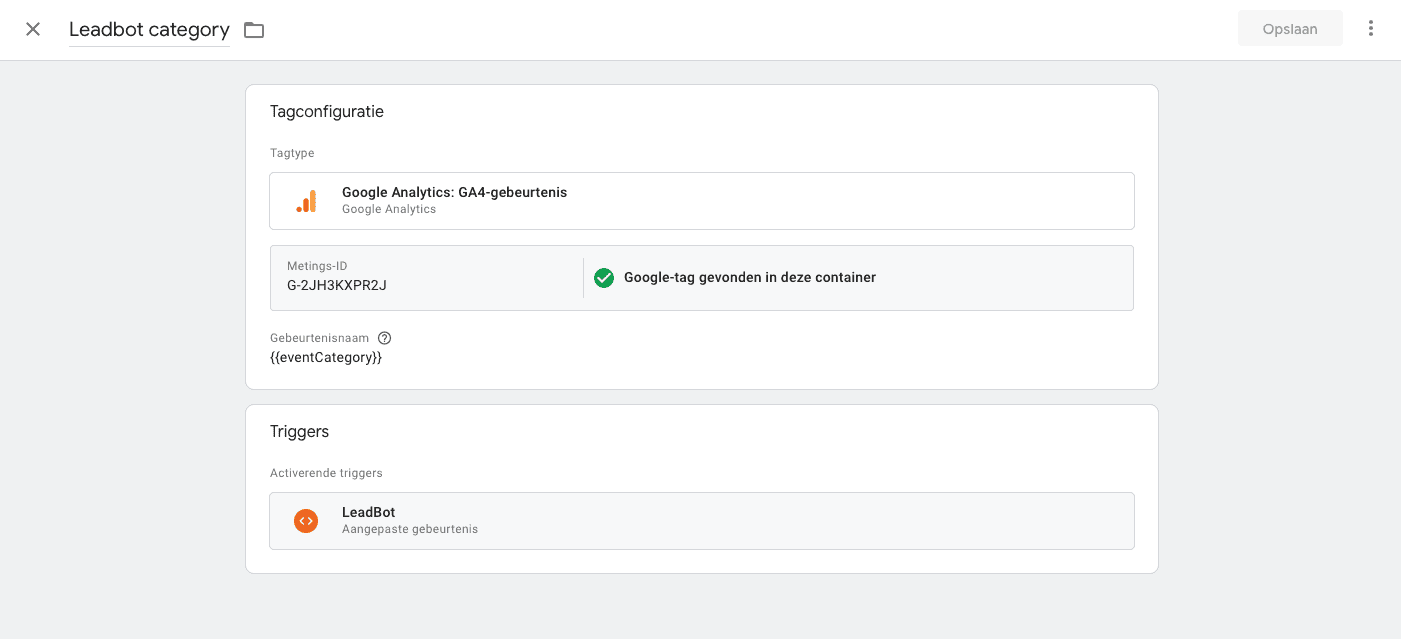Open the Gebeurtenisnaam help question mark icon
Screen dimensions: 1401x639
(385, 338)
